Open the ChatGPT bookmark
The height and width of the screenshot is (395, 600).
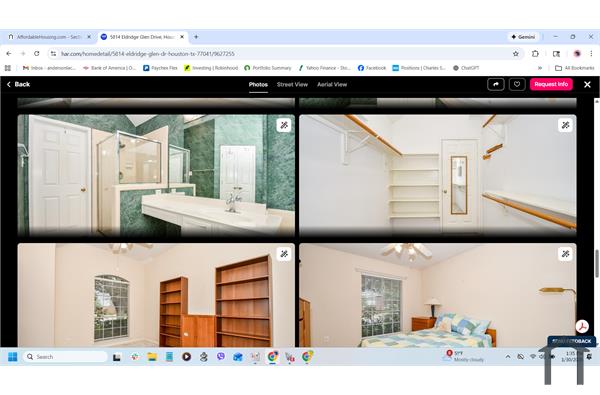click(x=466, y=68)
